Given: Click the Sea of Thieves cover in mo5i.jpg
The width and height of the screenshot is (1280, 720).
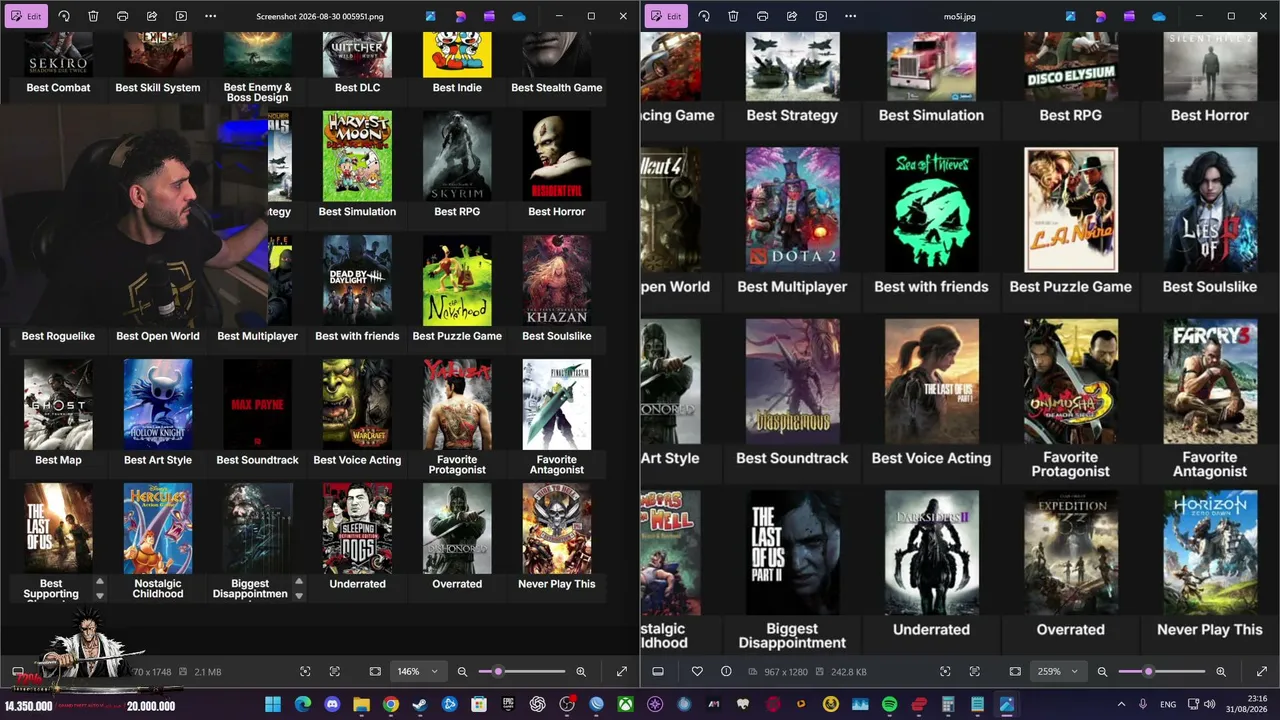Looking at the screenshot, I should coord(931,210).
